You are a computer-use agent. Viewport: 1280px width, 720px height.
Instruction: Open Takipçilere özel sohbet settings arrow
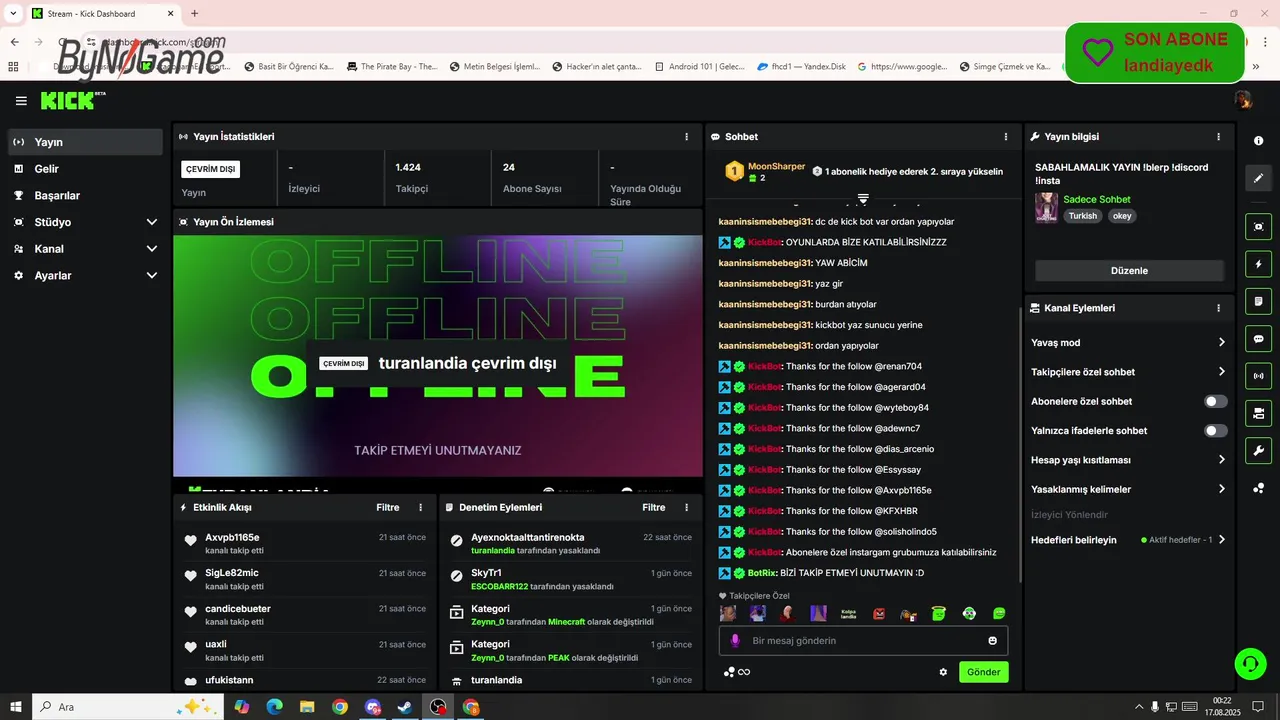pyautogui.click(x=1222, y=372)
